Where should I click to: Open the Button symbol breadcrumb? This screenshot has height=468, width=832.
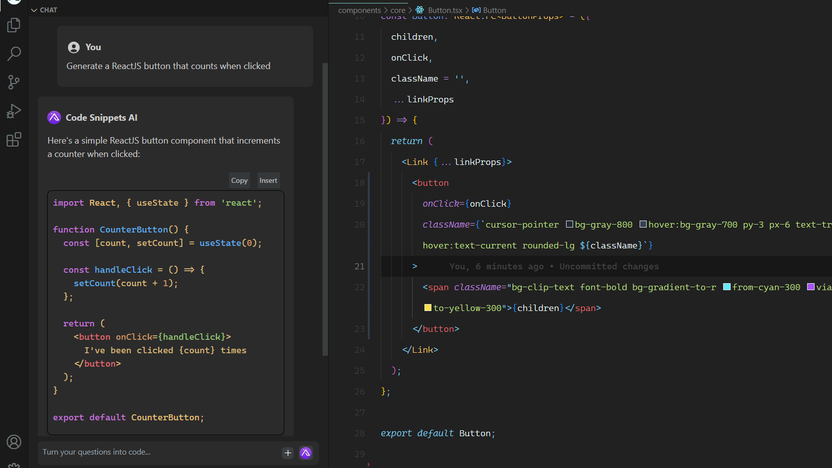click(494, 10)
